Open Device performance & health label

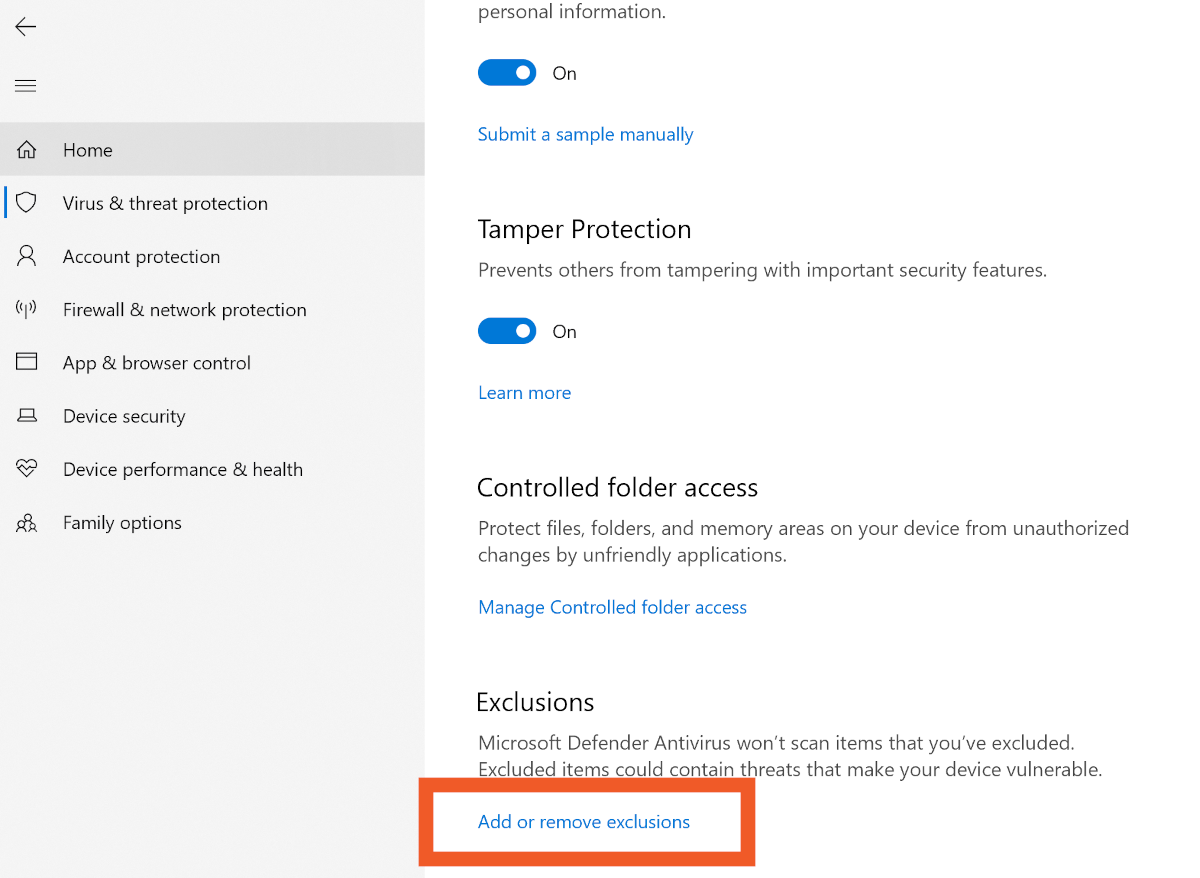pos(182,469)
